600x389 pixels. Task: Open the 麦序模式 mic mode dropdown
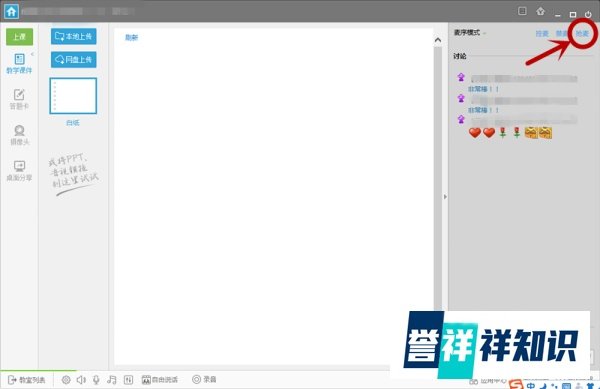470,33
